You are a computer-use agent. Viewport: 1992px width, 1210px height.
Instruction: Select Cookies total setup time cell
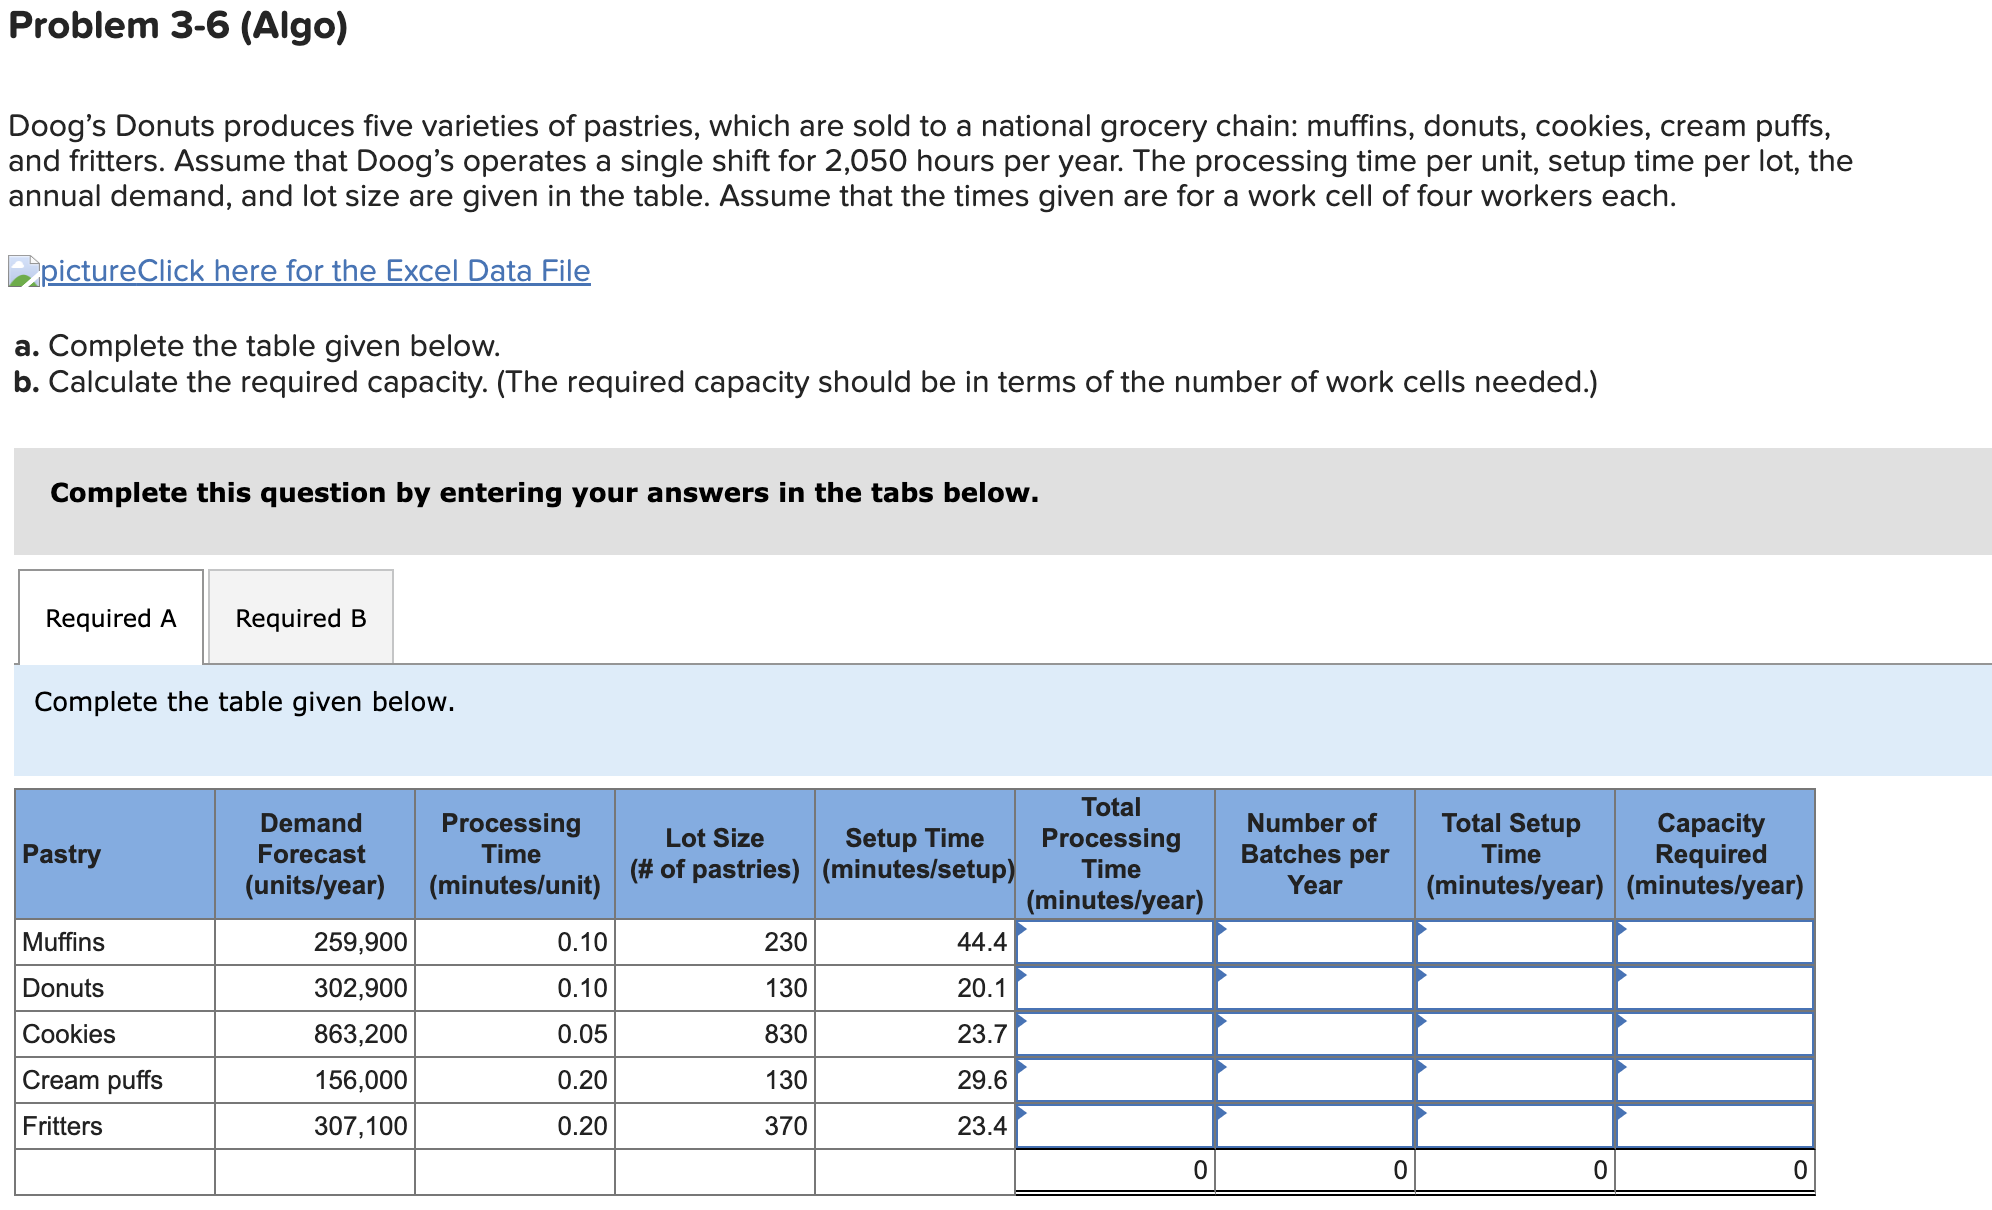(x=1514, y=1034)
